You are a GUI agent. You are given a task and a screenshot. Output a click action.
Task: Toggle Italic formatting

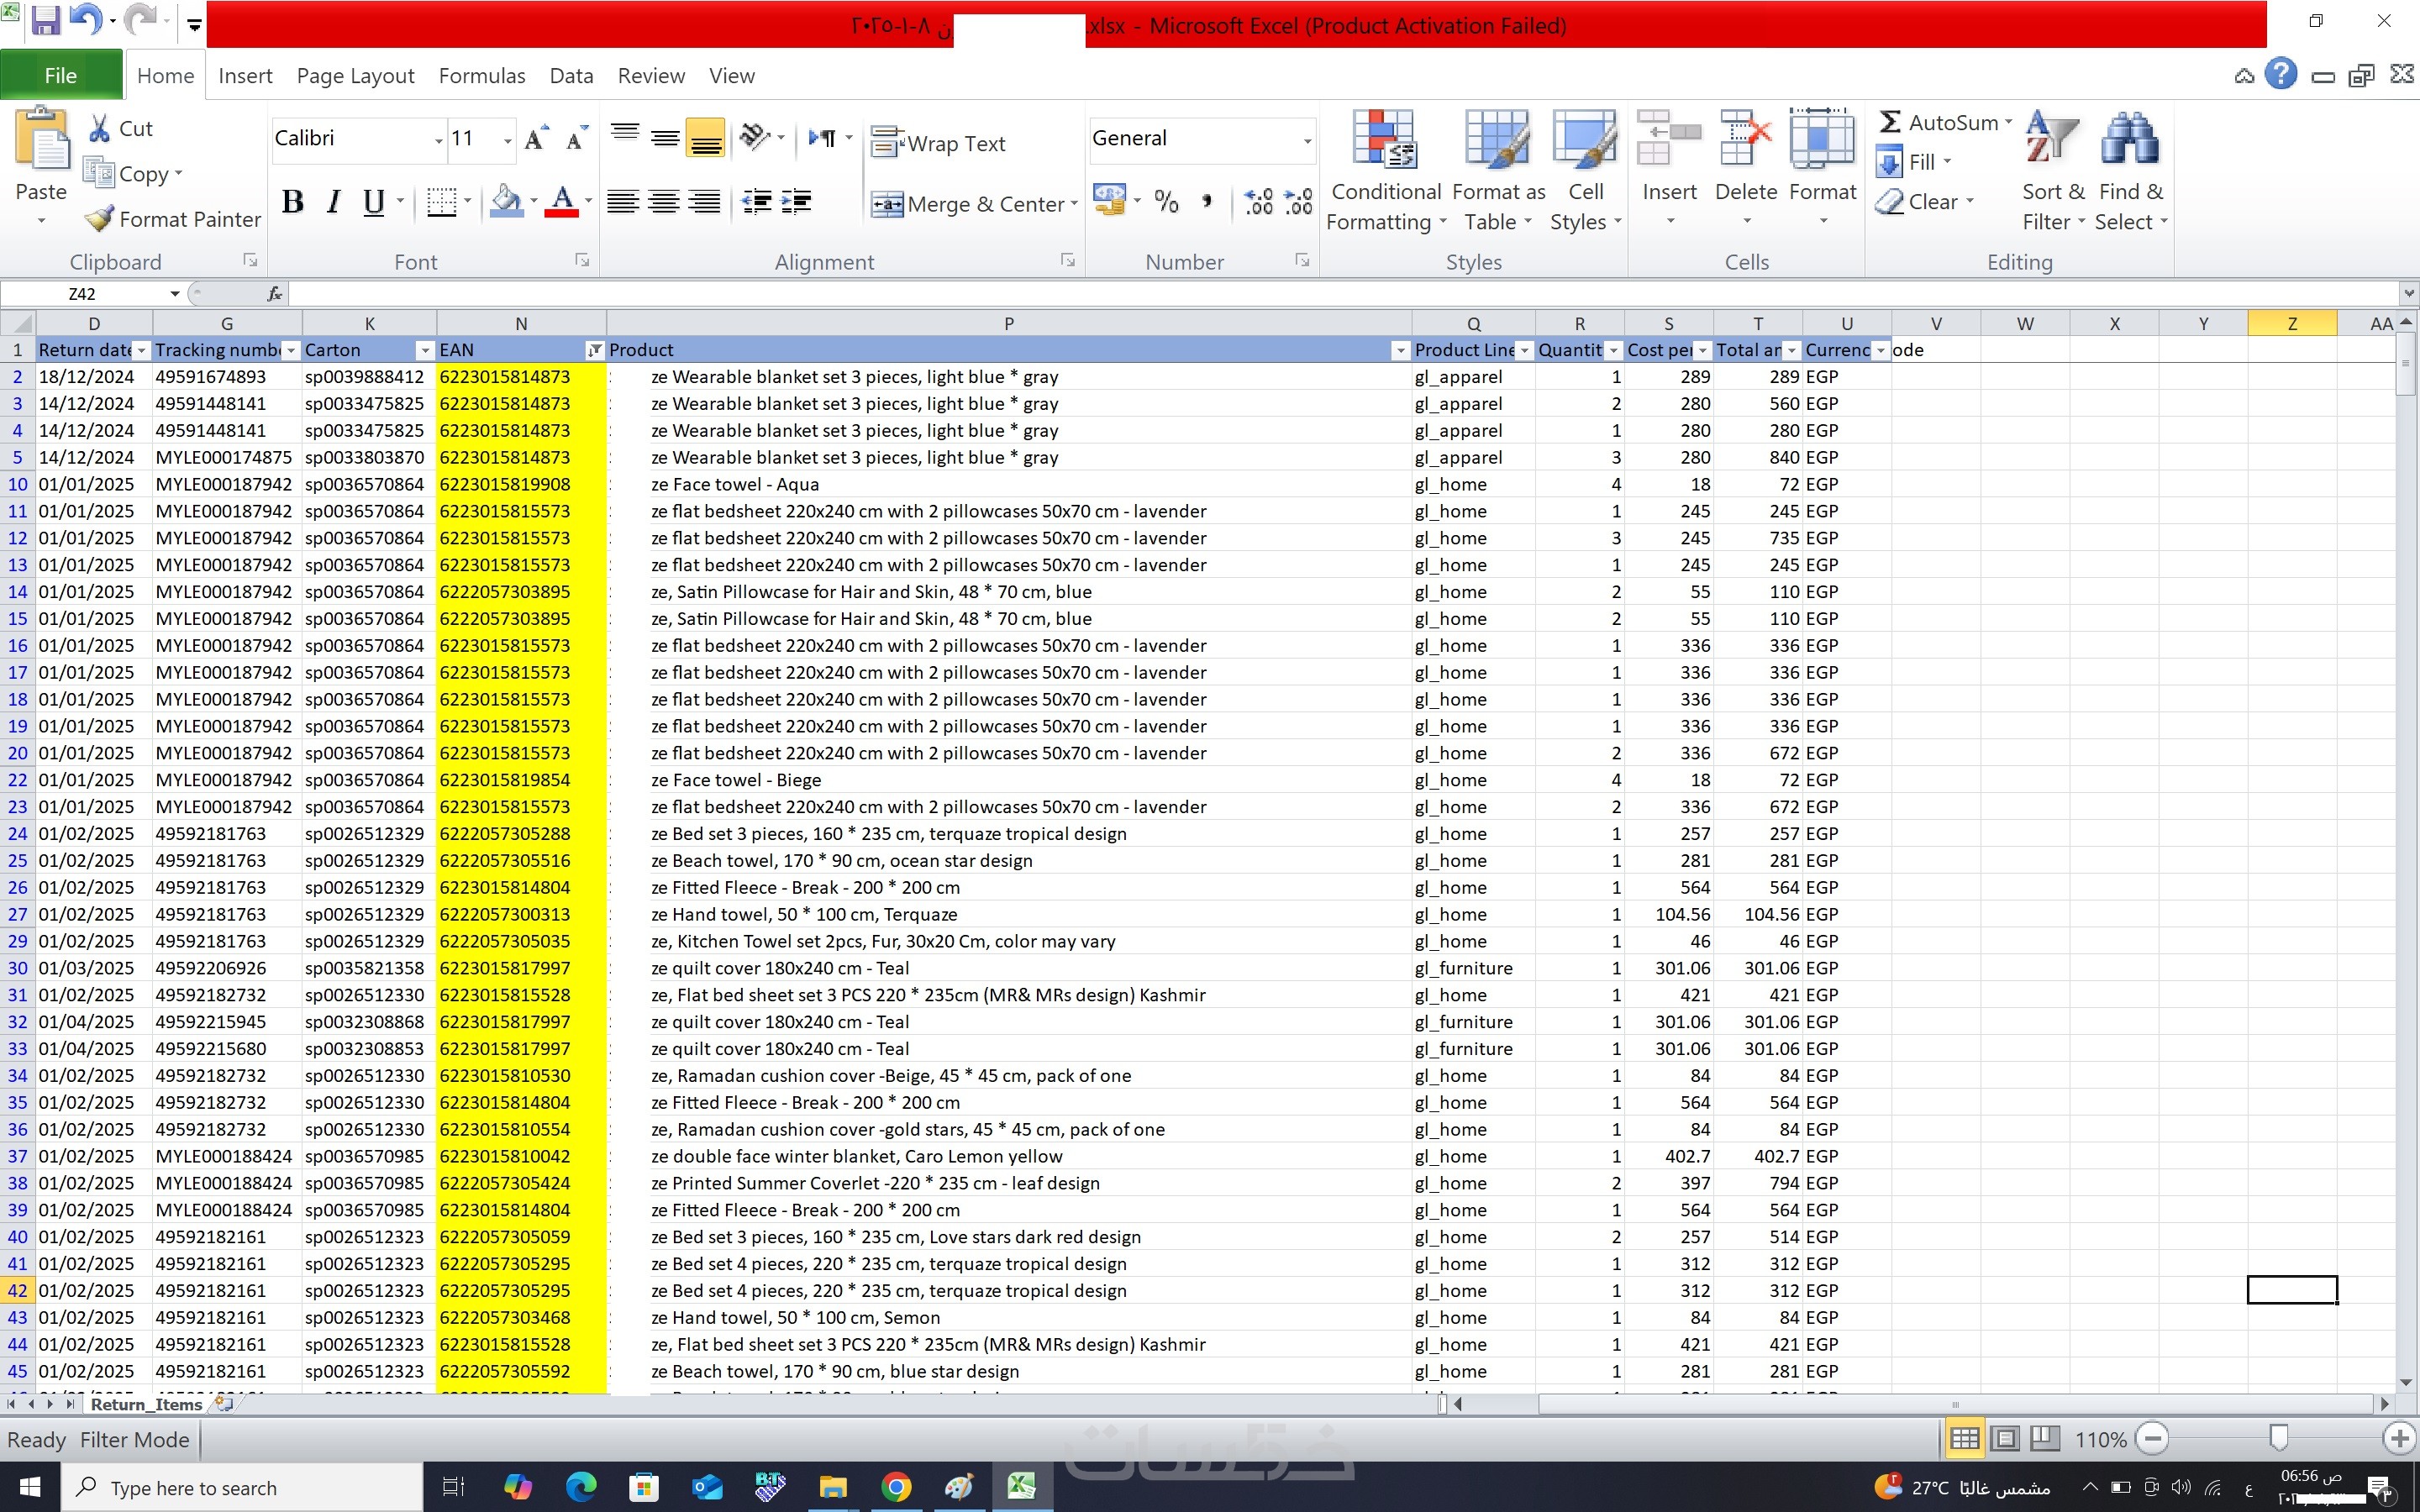(x=333, y=202)
